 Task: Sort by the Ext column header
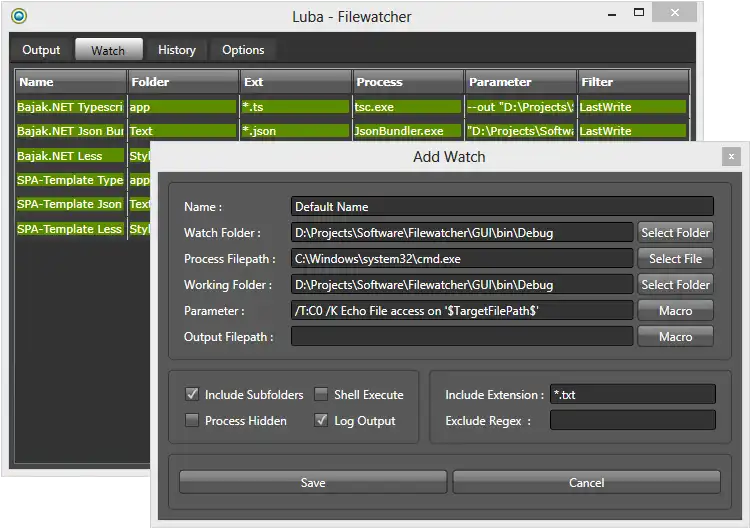tap(296, 81)
